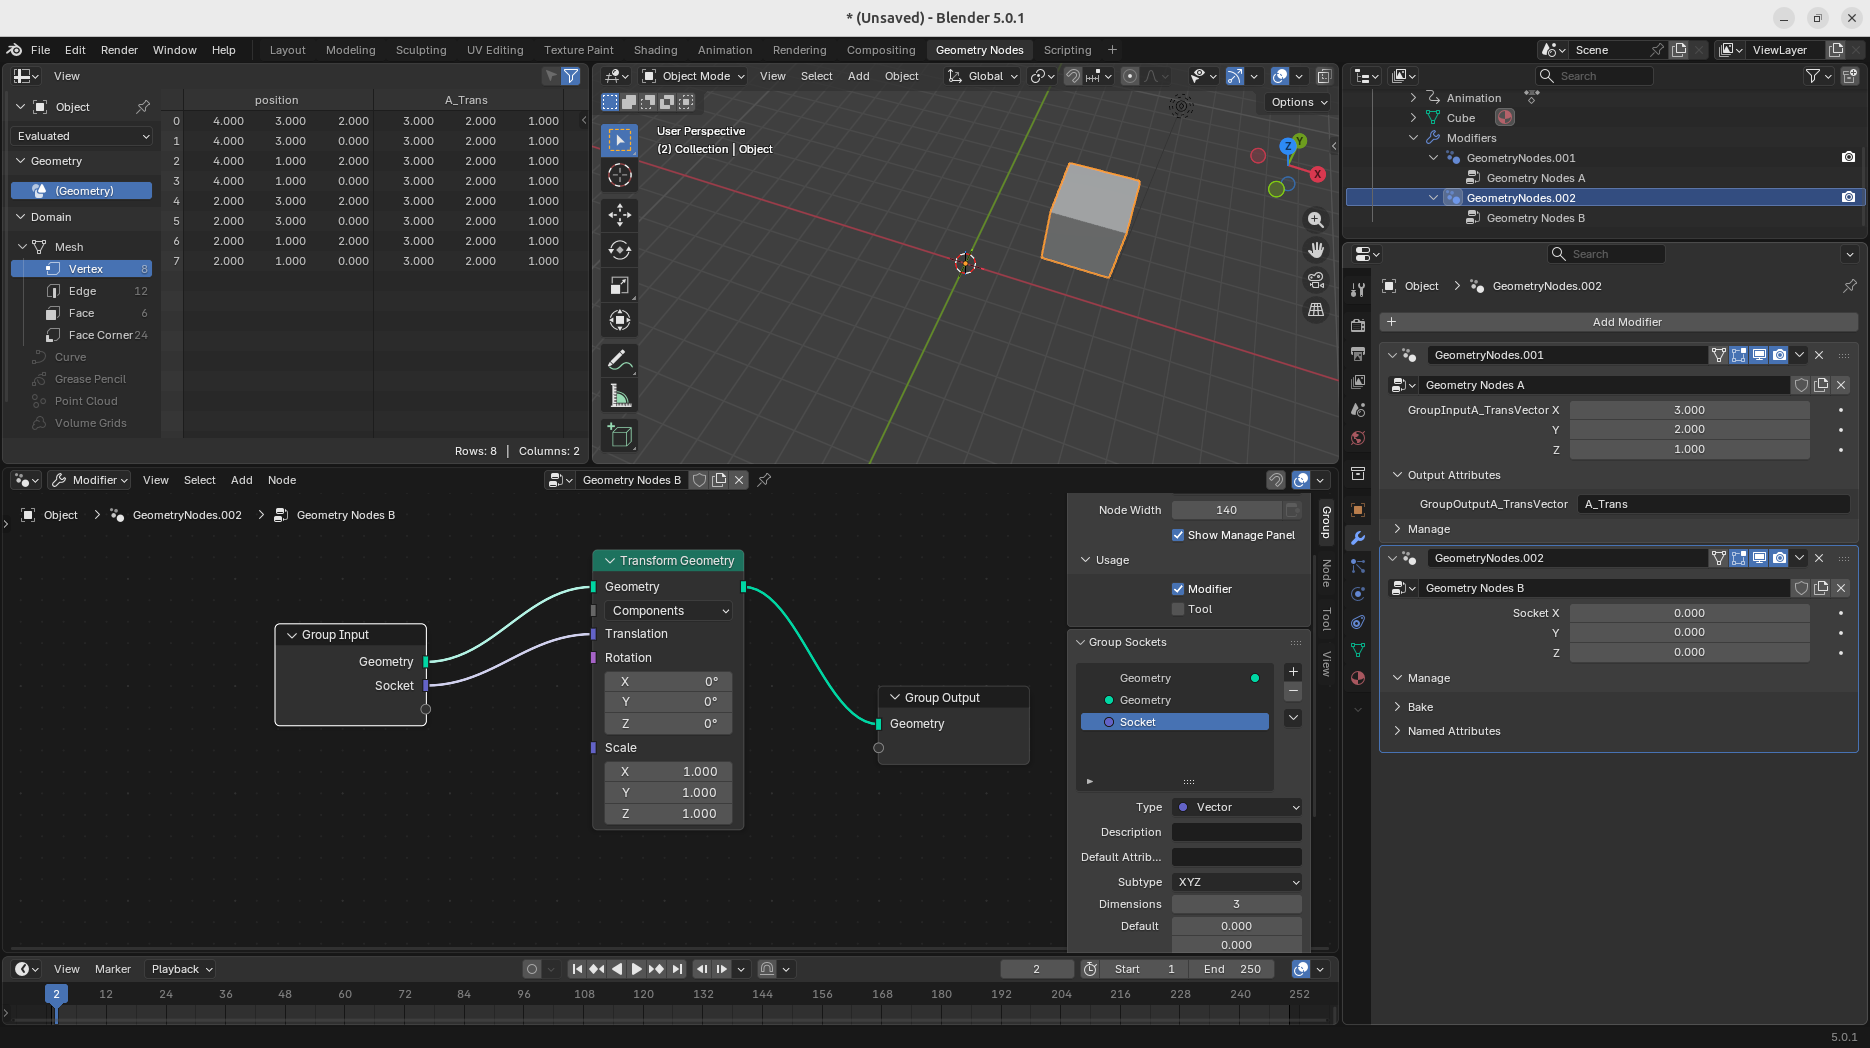1870x1048 pixels.
Task: Open the Render menu
Action: pos(119,50)
